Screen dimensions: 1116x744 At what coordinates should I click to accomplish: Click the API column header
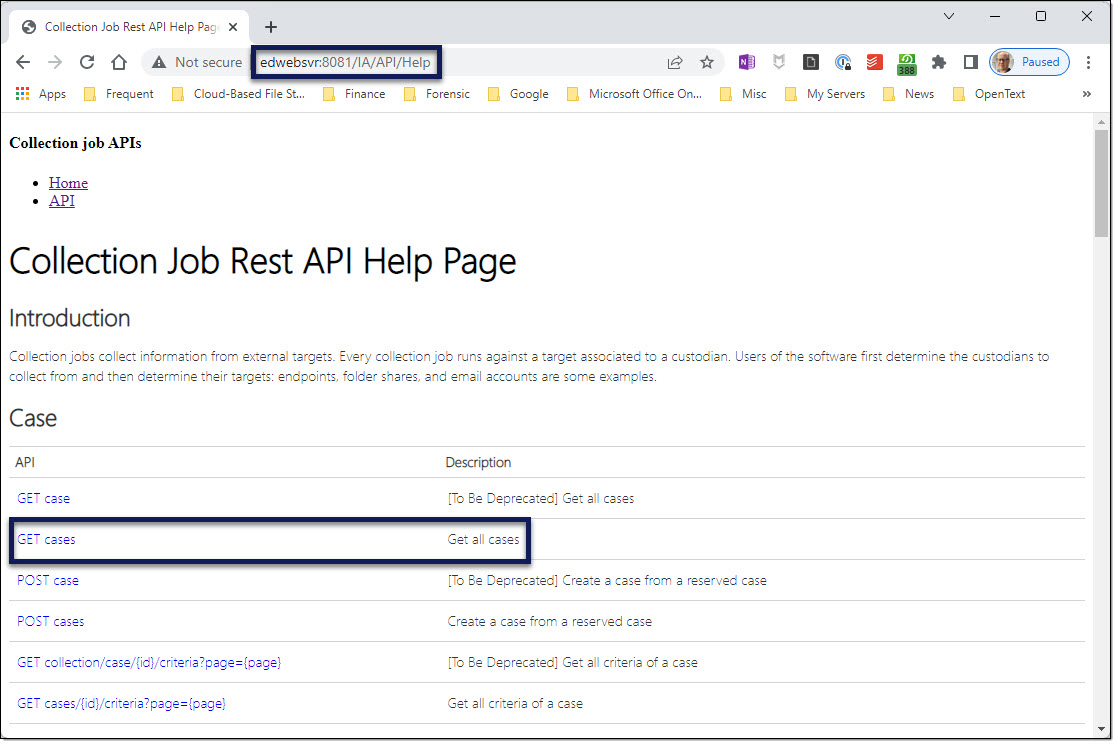tap(25, 463)
